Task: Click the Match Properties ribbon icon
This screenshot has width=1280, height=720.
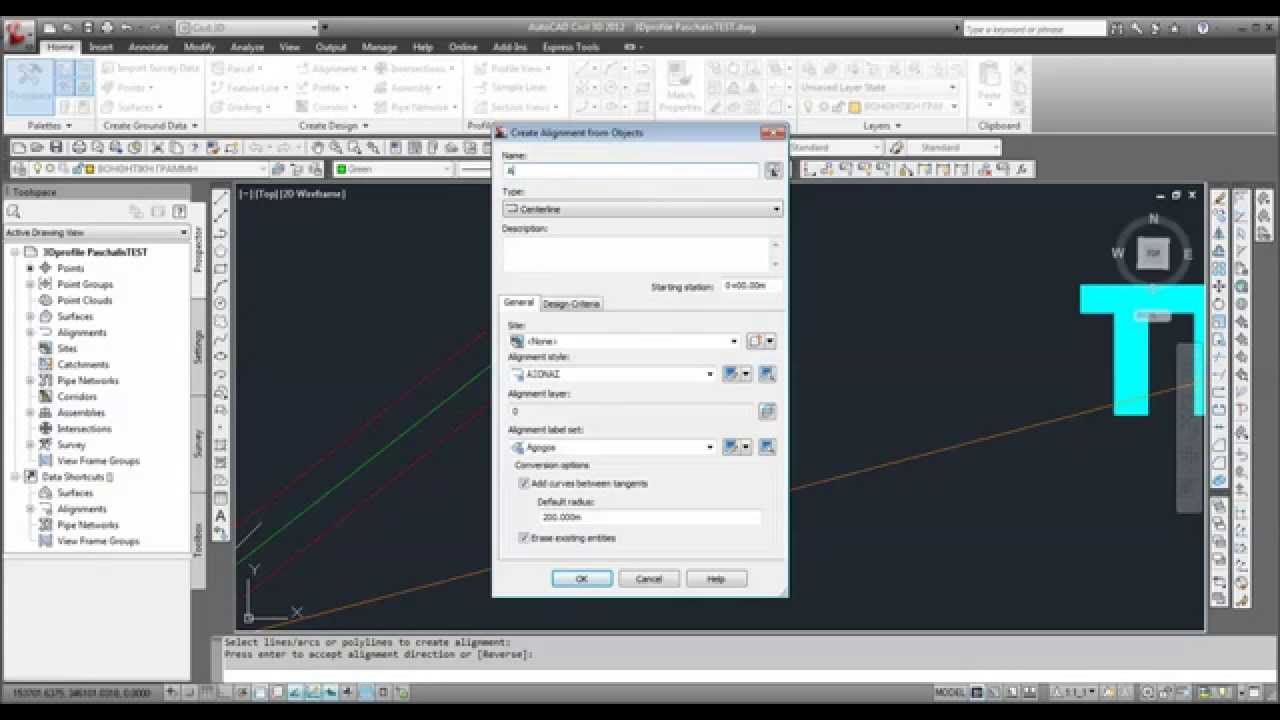Action: click(x=681, y=87)
